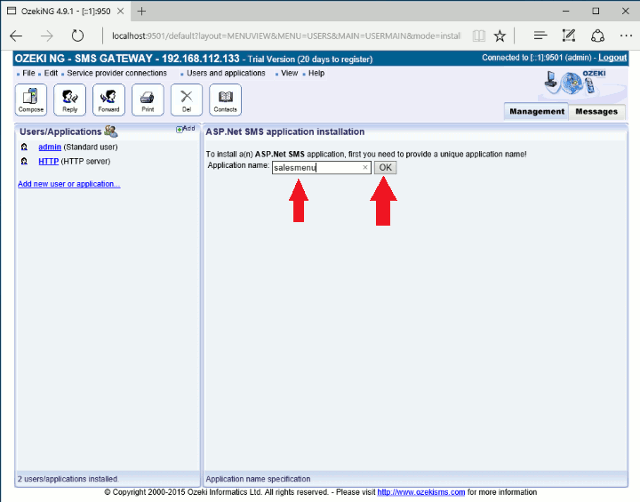Click the Forward toolbar icon
The image size is (640, 502).
pyautogui.click(x=108, y=99)
